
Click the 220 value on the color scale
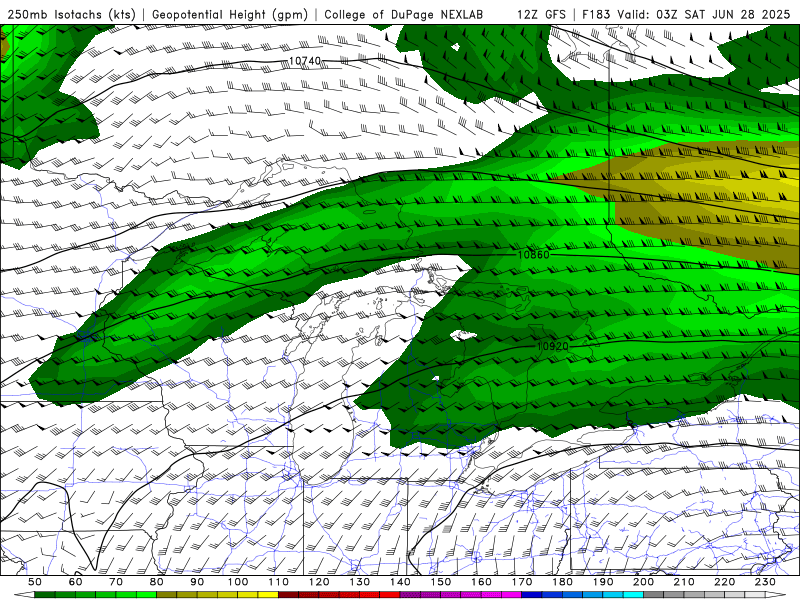[724, 582]
